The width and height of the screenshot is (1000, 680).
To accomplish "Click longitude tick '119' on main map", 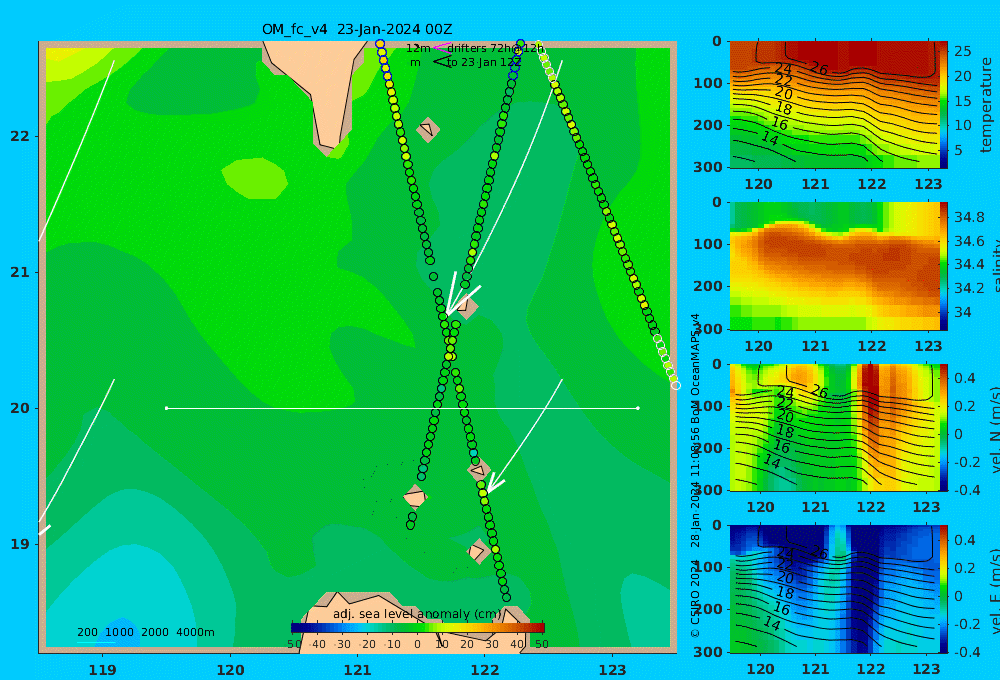I will (103, 670).
